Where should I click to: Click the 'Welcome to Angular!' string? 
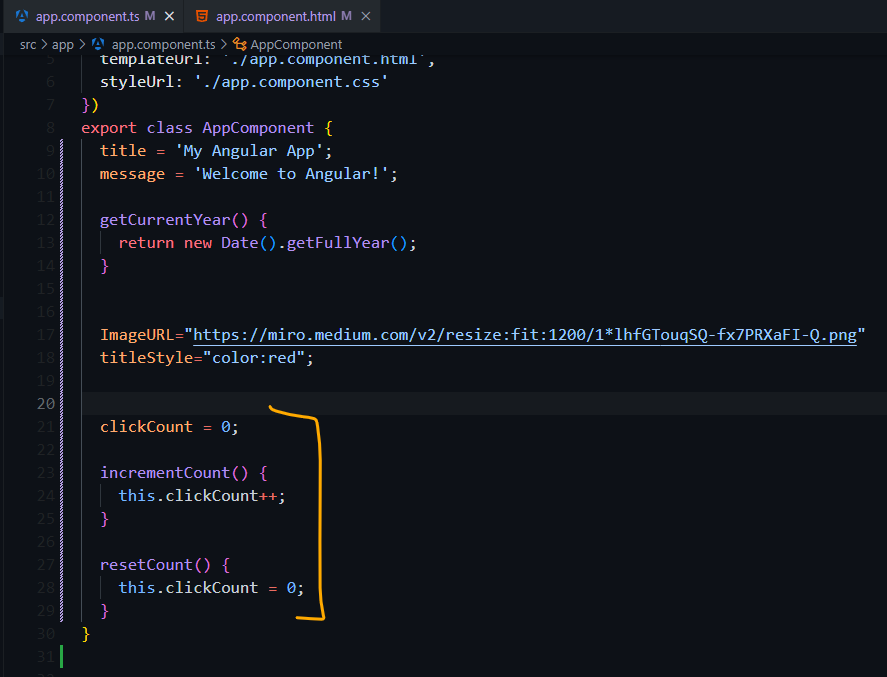291,174
